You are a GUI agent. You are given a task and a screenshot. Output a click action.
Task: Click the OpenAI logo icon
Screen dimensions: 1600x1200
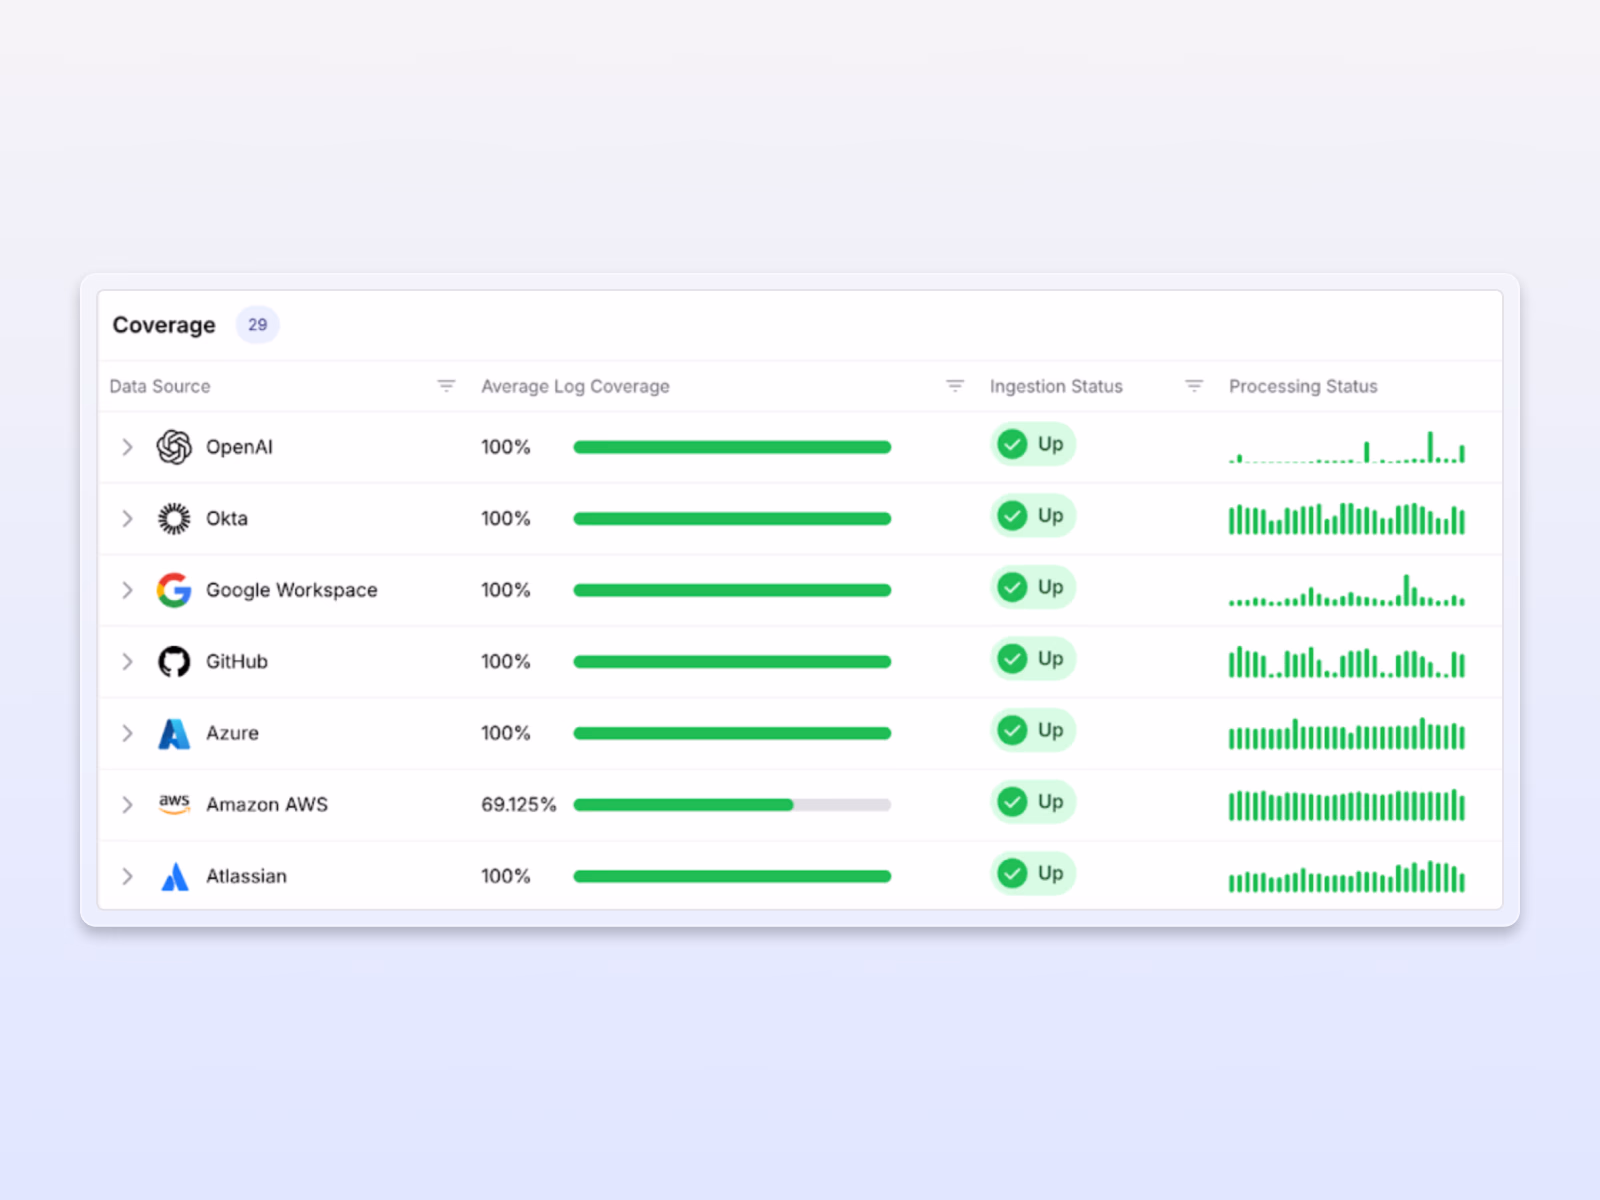pyautogui.click(x=174, y=447)
